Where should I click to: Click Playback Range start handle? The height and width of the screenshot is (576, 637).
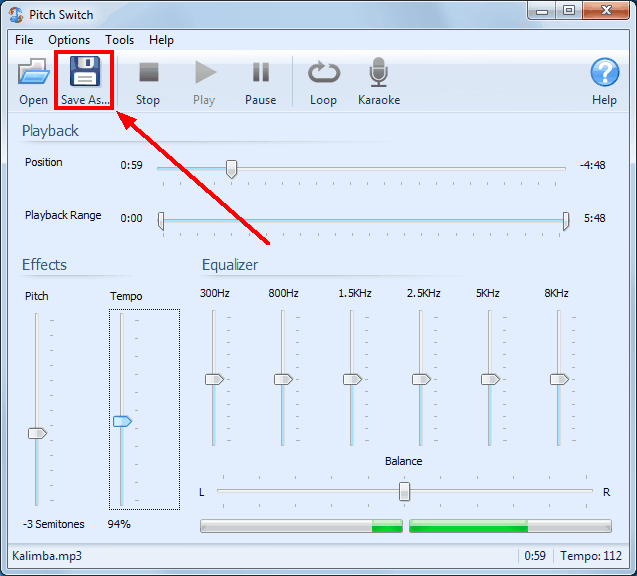(x=161, y=221)
